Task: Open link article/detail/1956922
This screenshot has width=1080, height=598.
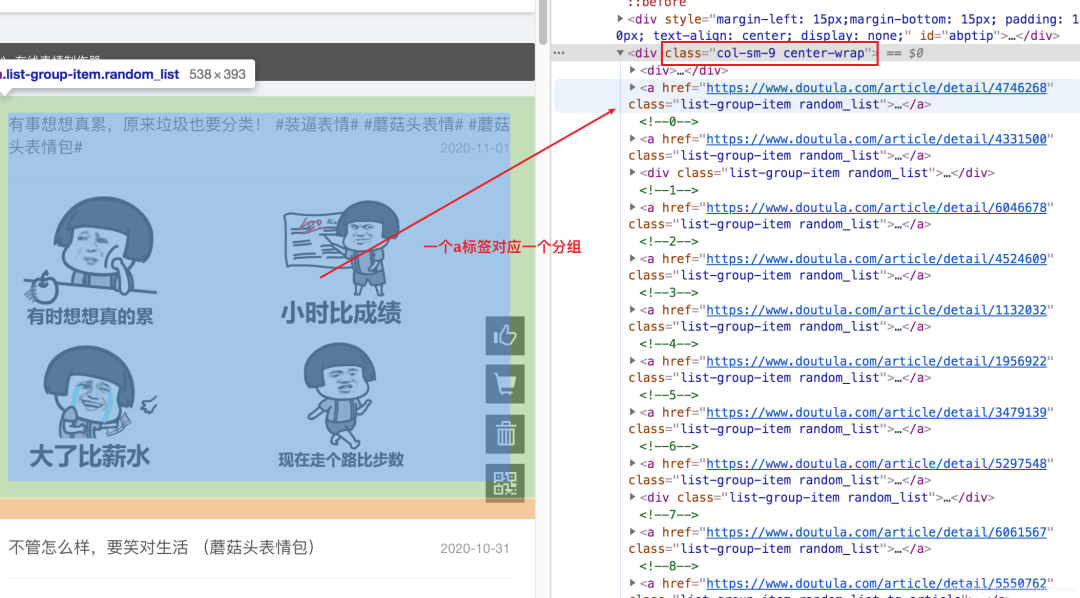Action: click(x=876, y=361)
